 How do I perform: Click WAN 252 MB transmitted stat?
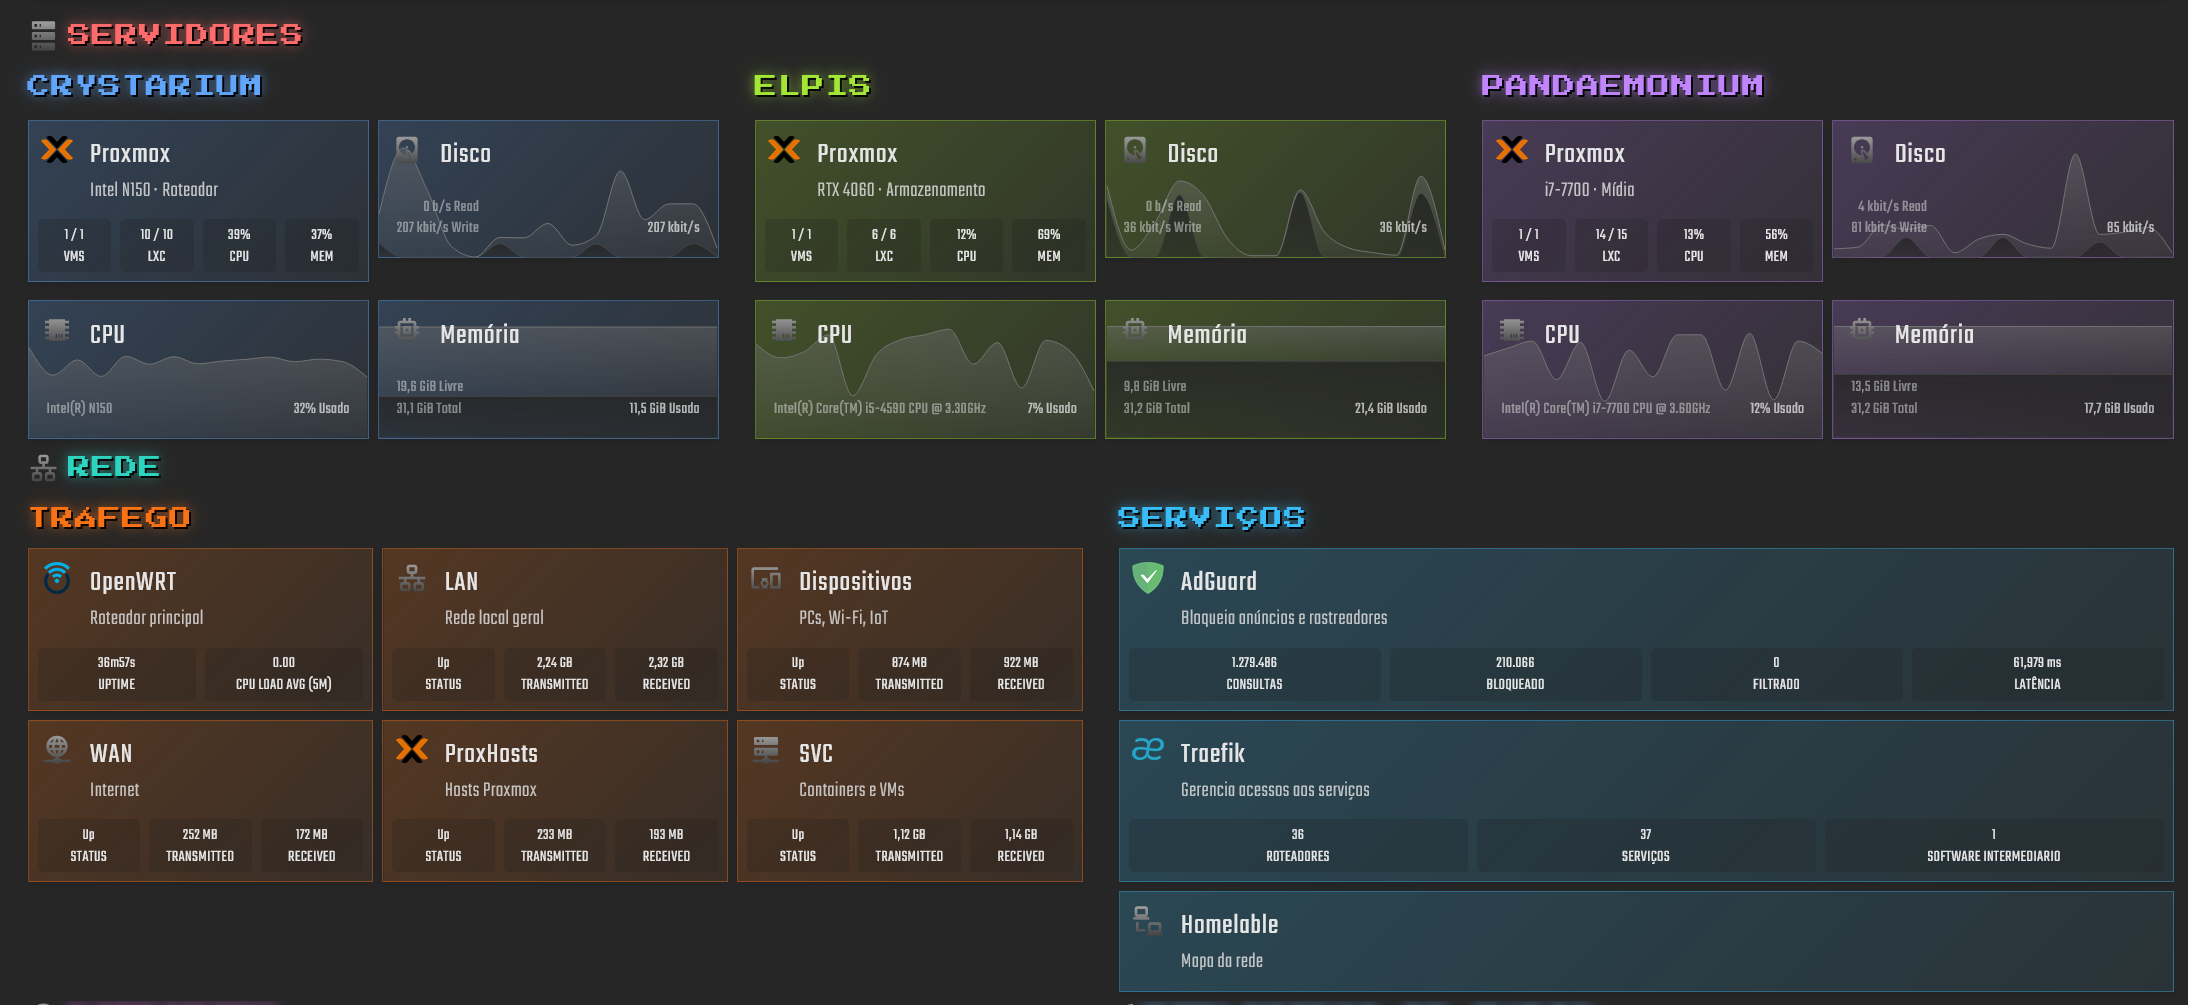200,845
